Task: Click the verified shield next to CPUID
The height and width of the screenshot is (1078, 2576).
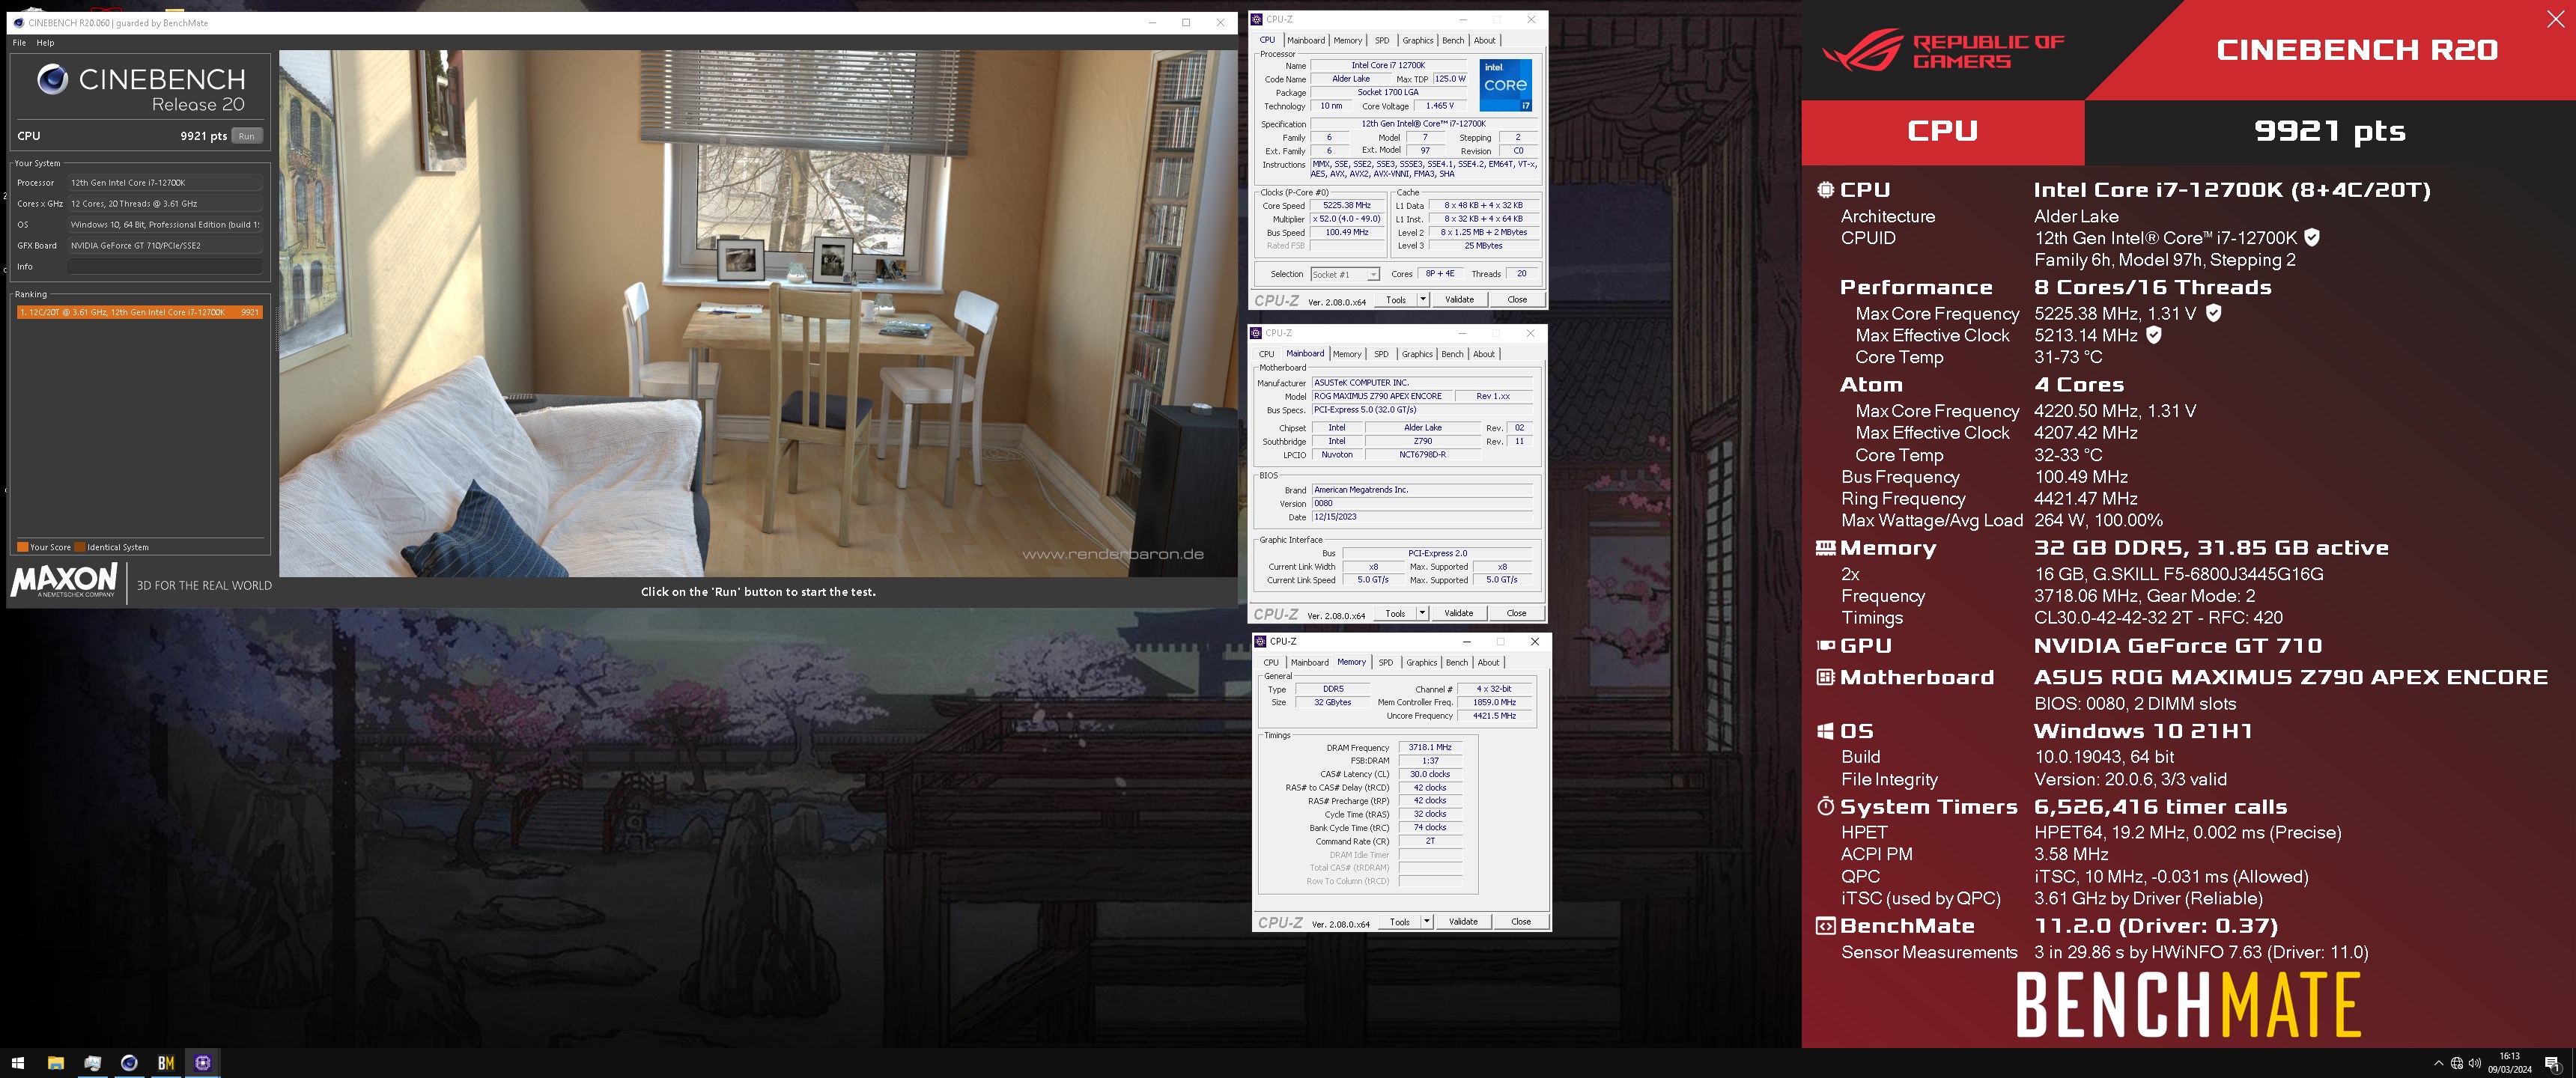Action: (2311, 237)
